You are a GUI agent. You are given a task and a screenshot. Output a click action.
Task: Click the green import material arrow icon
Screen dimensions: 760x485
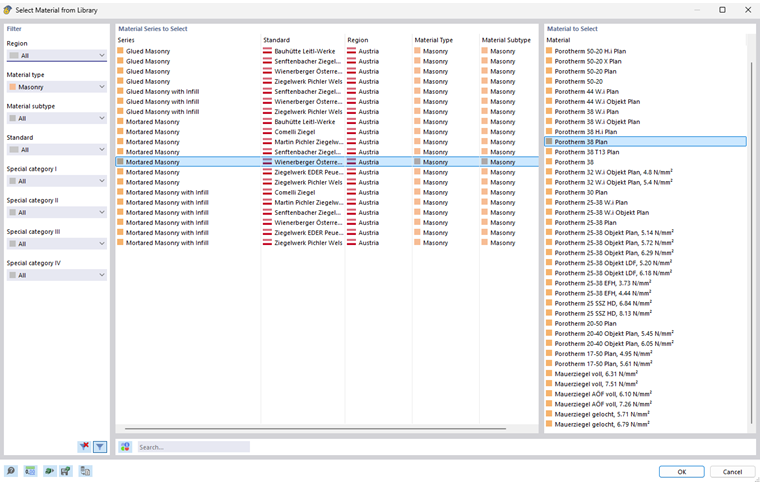pos(49,471)
